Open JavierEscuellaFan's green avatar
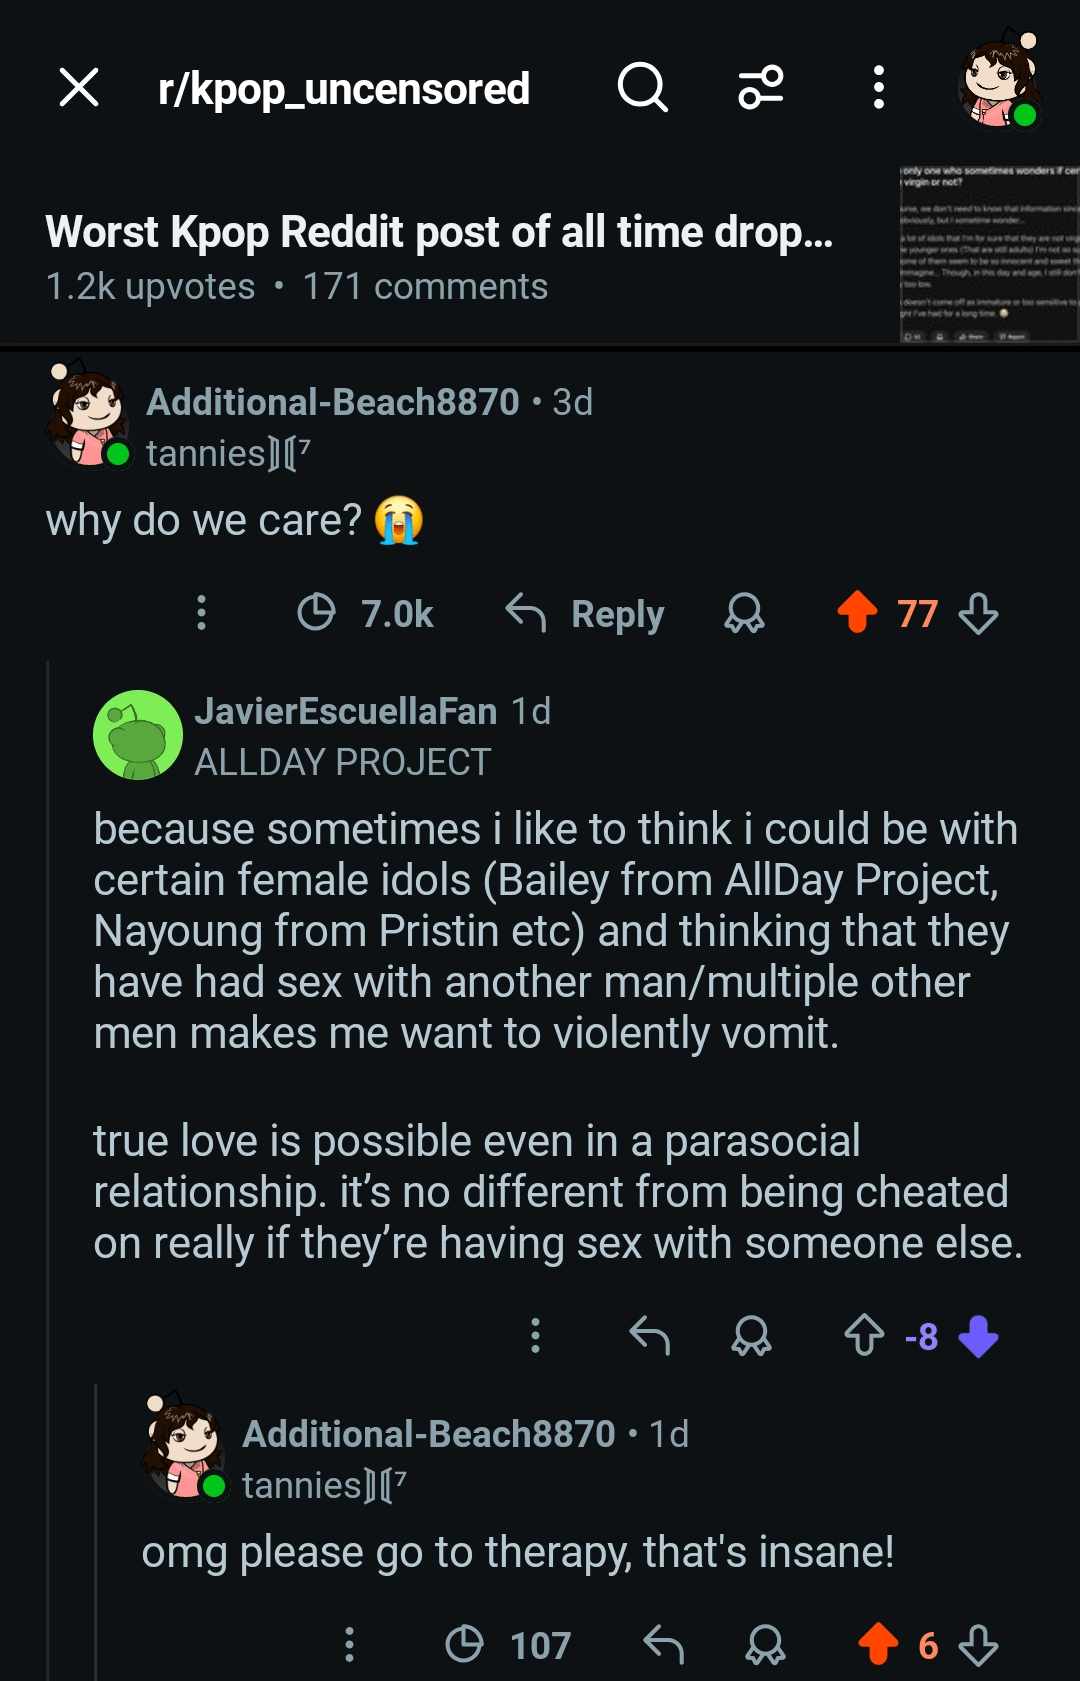Viewport: 1080px width, 1681px height. click(x=137, y=735)
